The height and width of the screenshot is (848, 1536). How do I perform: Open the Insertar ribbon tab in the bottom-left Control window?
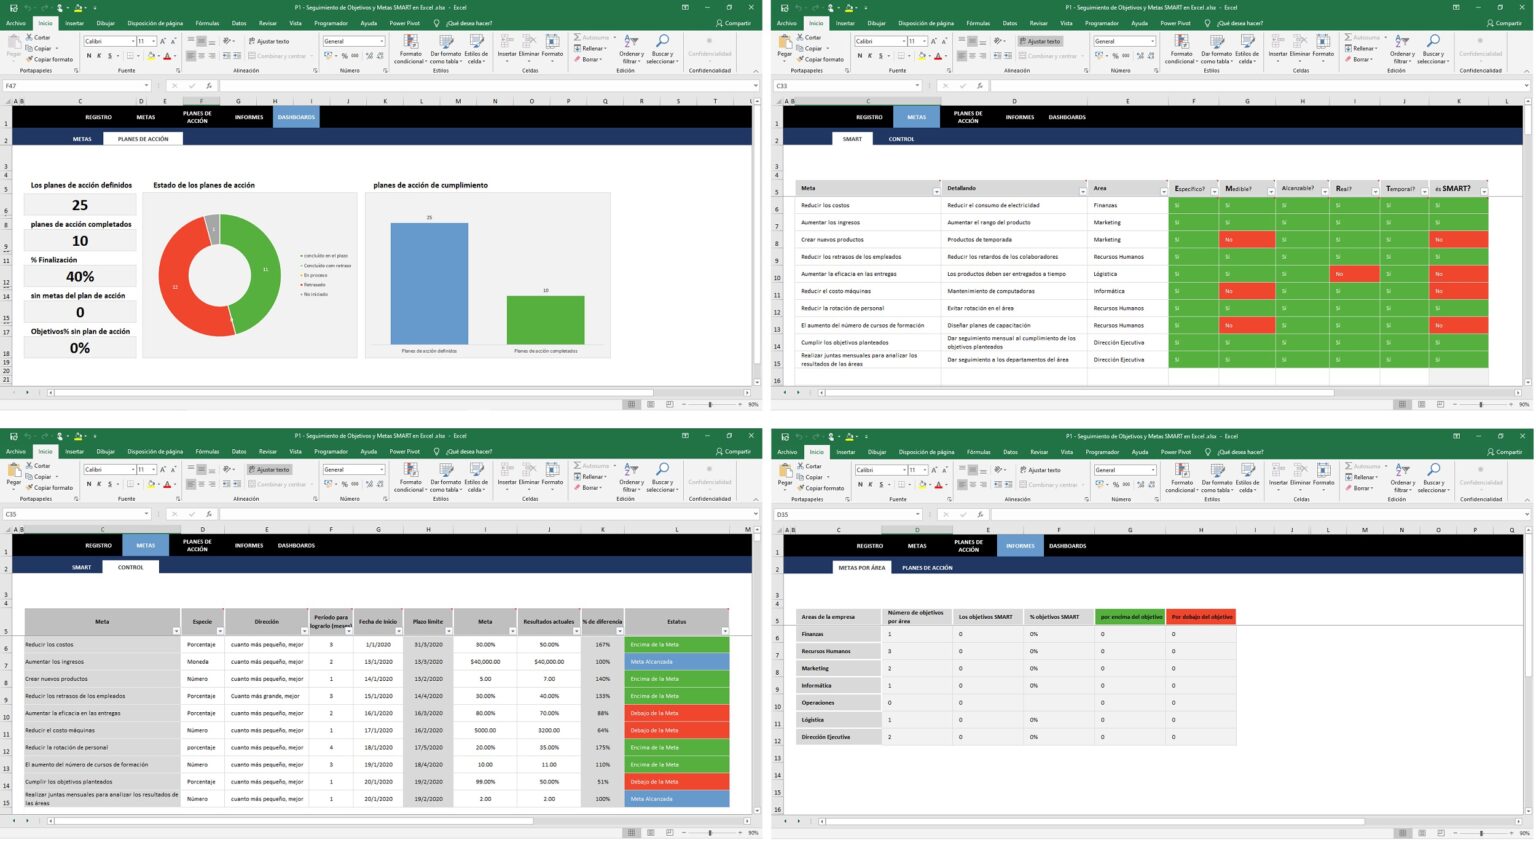[75, 451]
